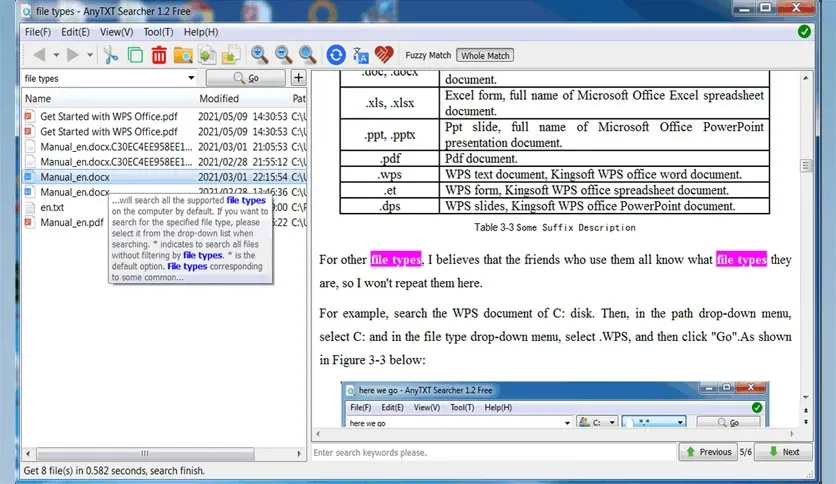Image resolution: width=836 pixels, height=484 pixels.
Task: Open the File(F) menu
Action: pyautogui.click(x=38, y=32)
